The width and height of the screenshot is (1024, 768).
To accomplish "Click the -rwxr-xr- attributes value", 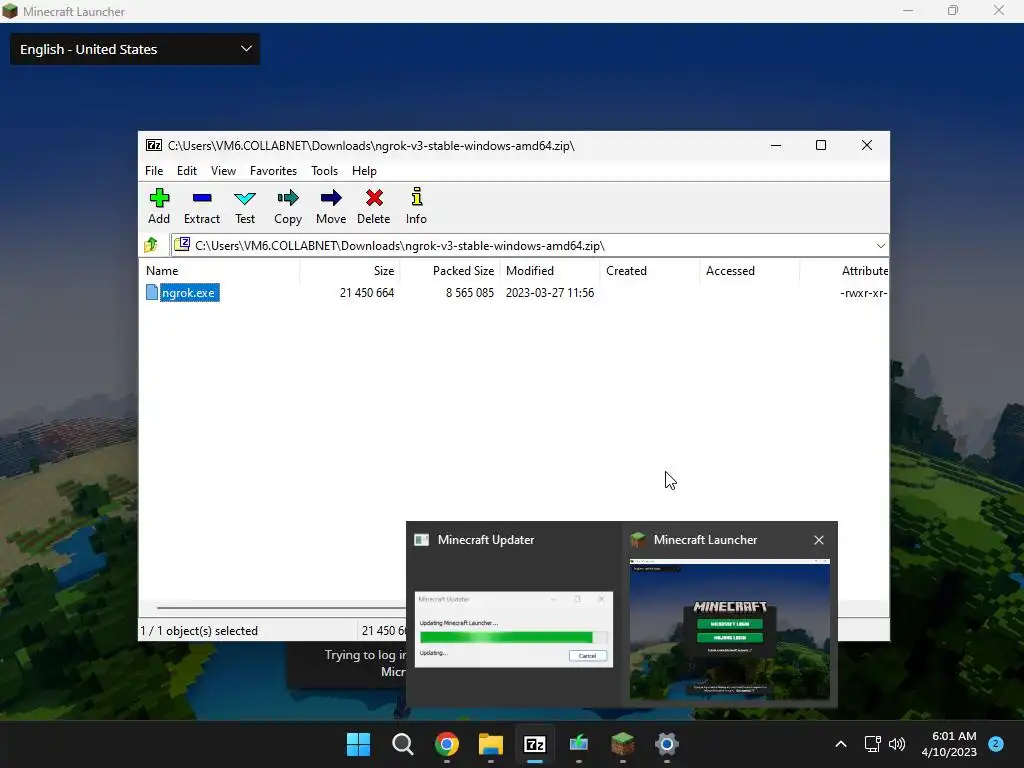I will [x=863, y=293].
